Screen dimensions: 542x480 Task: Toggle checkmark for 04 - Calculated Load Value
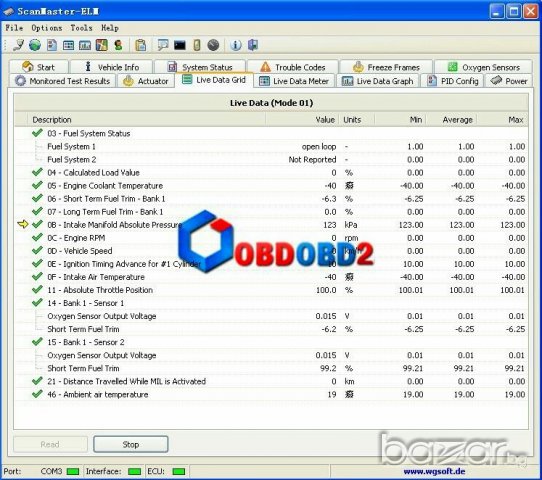click(37, 172)
